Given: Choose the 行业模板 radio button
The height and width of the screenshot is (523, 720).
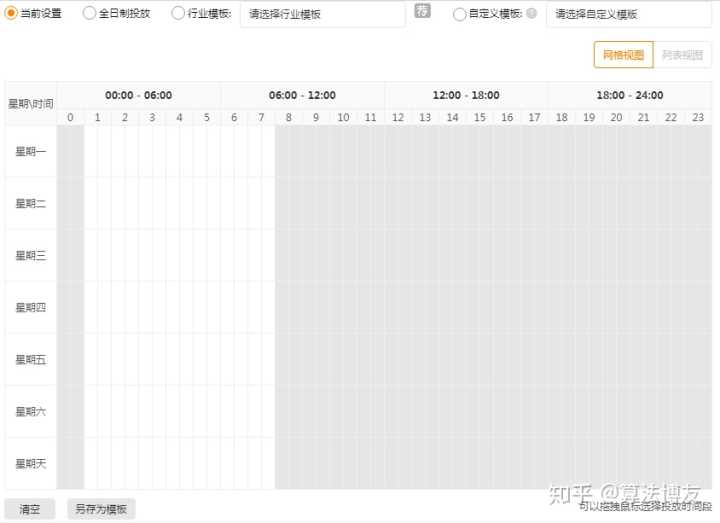Looking at the screenshot, I should coord(178,14).
